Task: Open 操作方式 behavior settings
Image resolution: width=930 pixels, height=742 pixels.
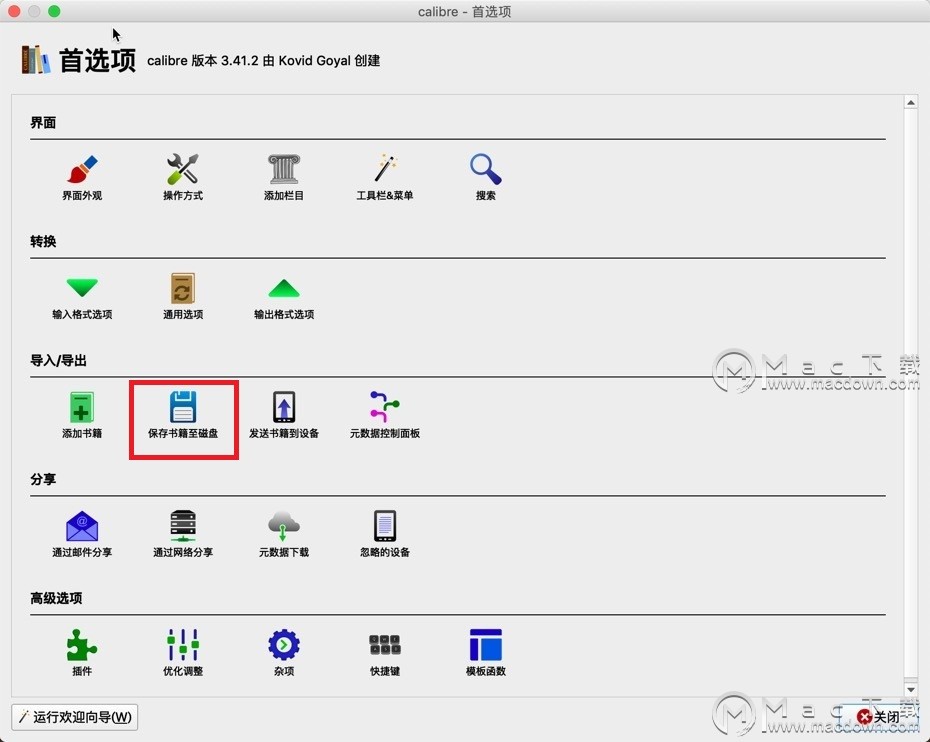Action: pyautogui.click(x=183, y=170)
